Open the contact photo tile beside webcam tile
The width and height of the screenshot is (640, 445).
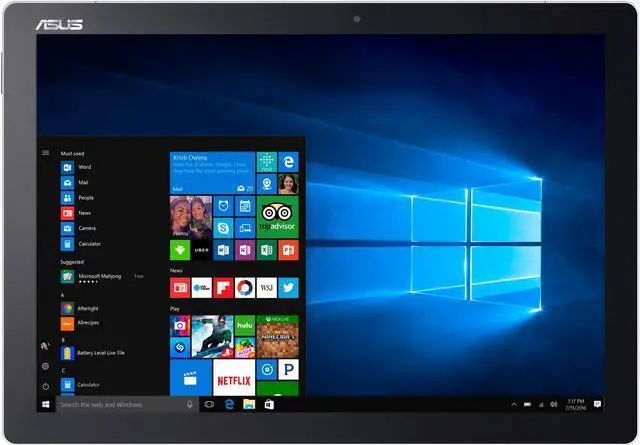288,184
